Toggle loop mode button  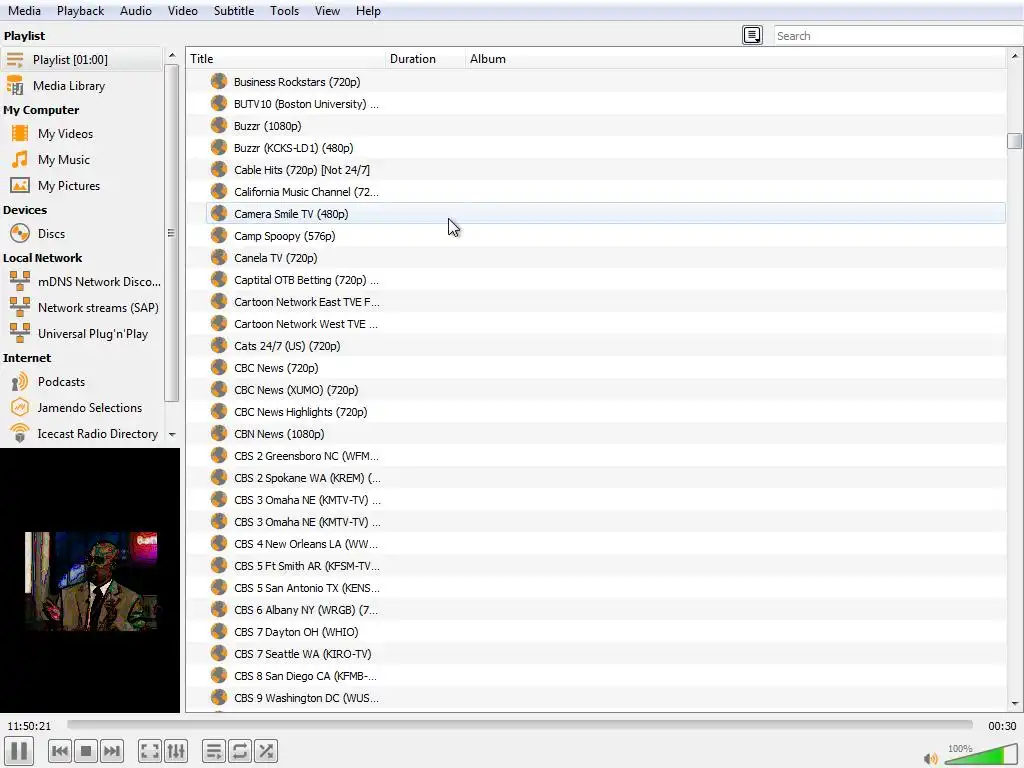click(240, 751)
